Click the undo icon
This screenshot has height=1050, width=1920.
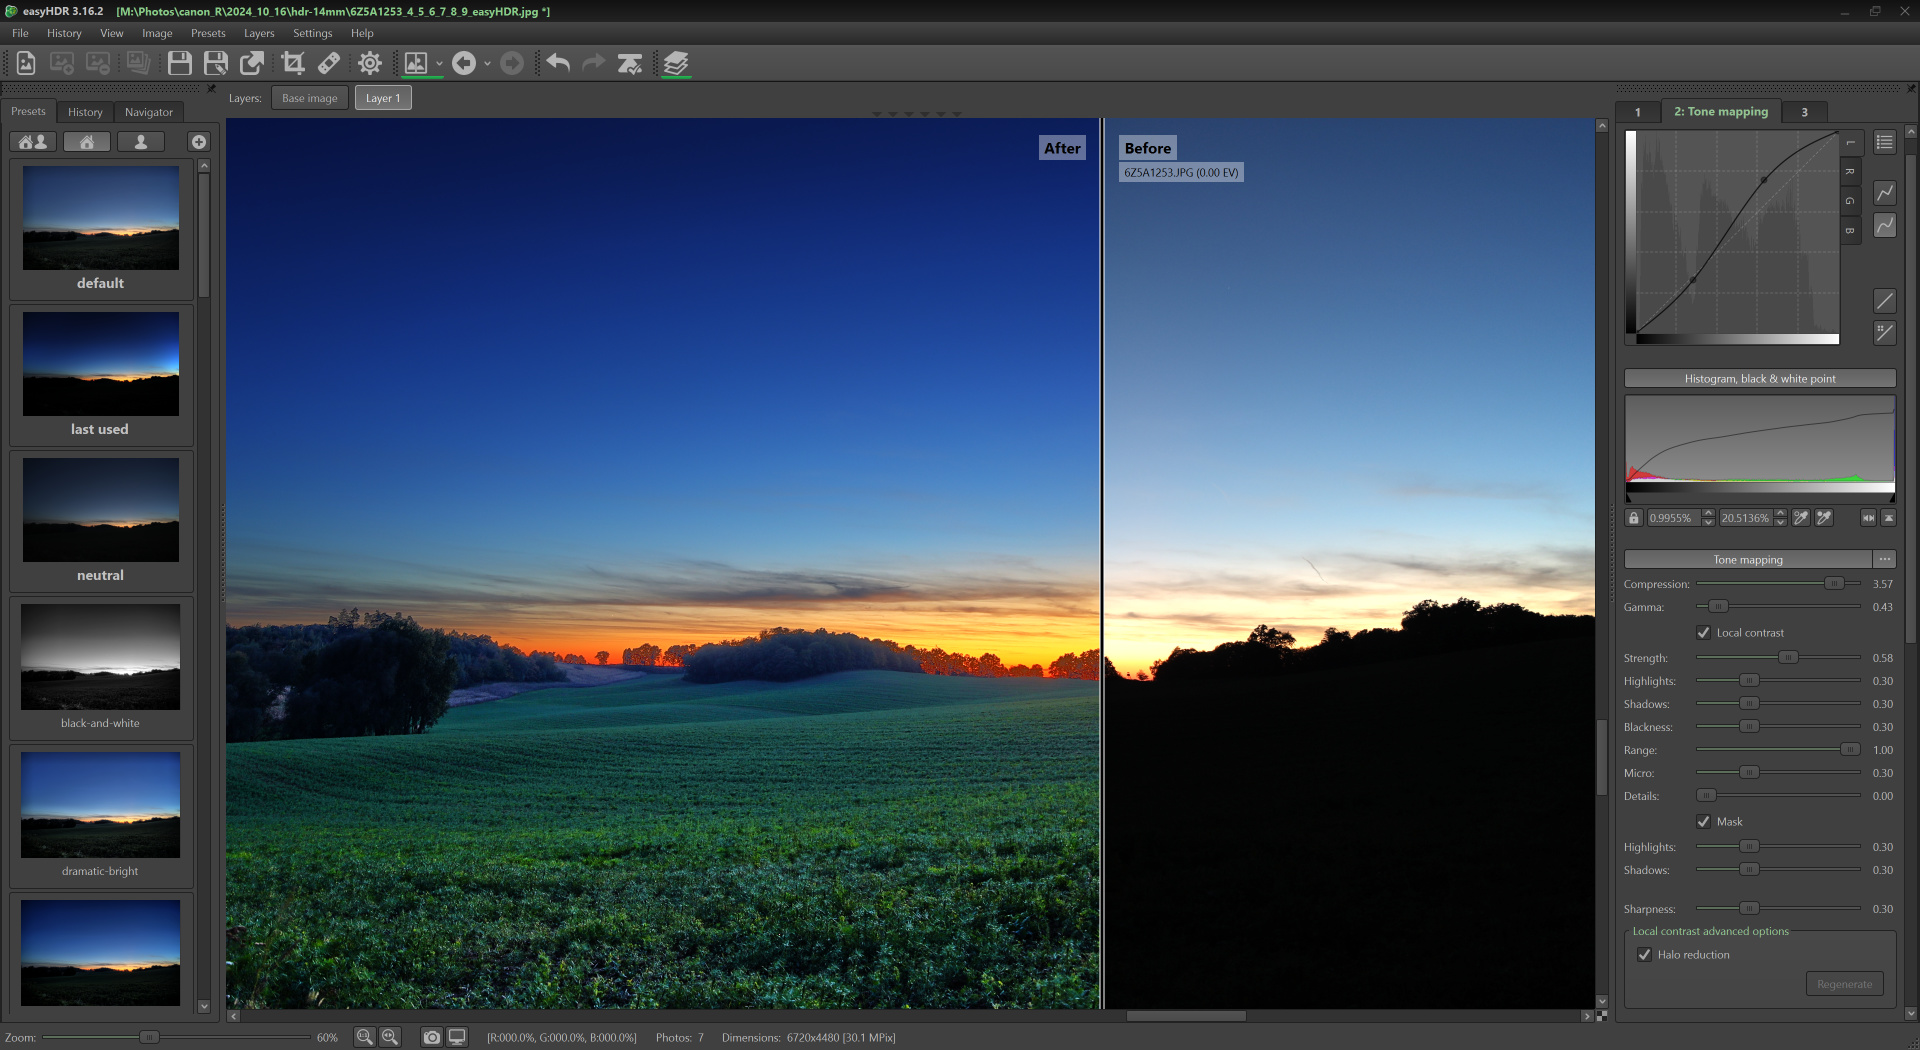click(558, 63)
